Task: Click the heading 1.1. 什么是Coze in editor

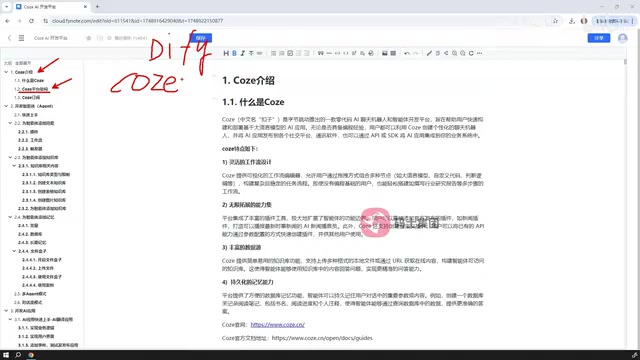Action: click(x=253, y=102)
